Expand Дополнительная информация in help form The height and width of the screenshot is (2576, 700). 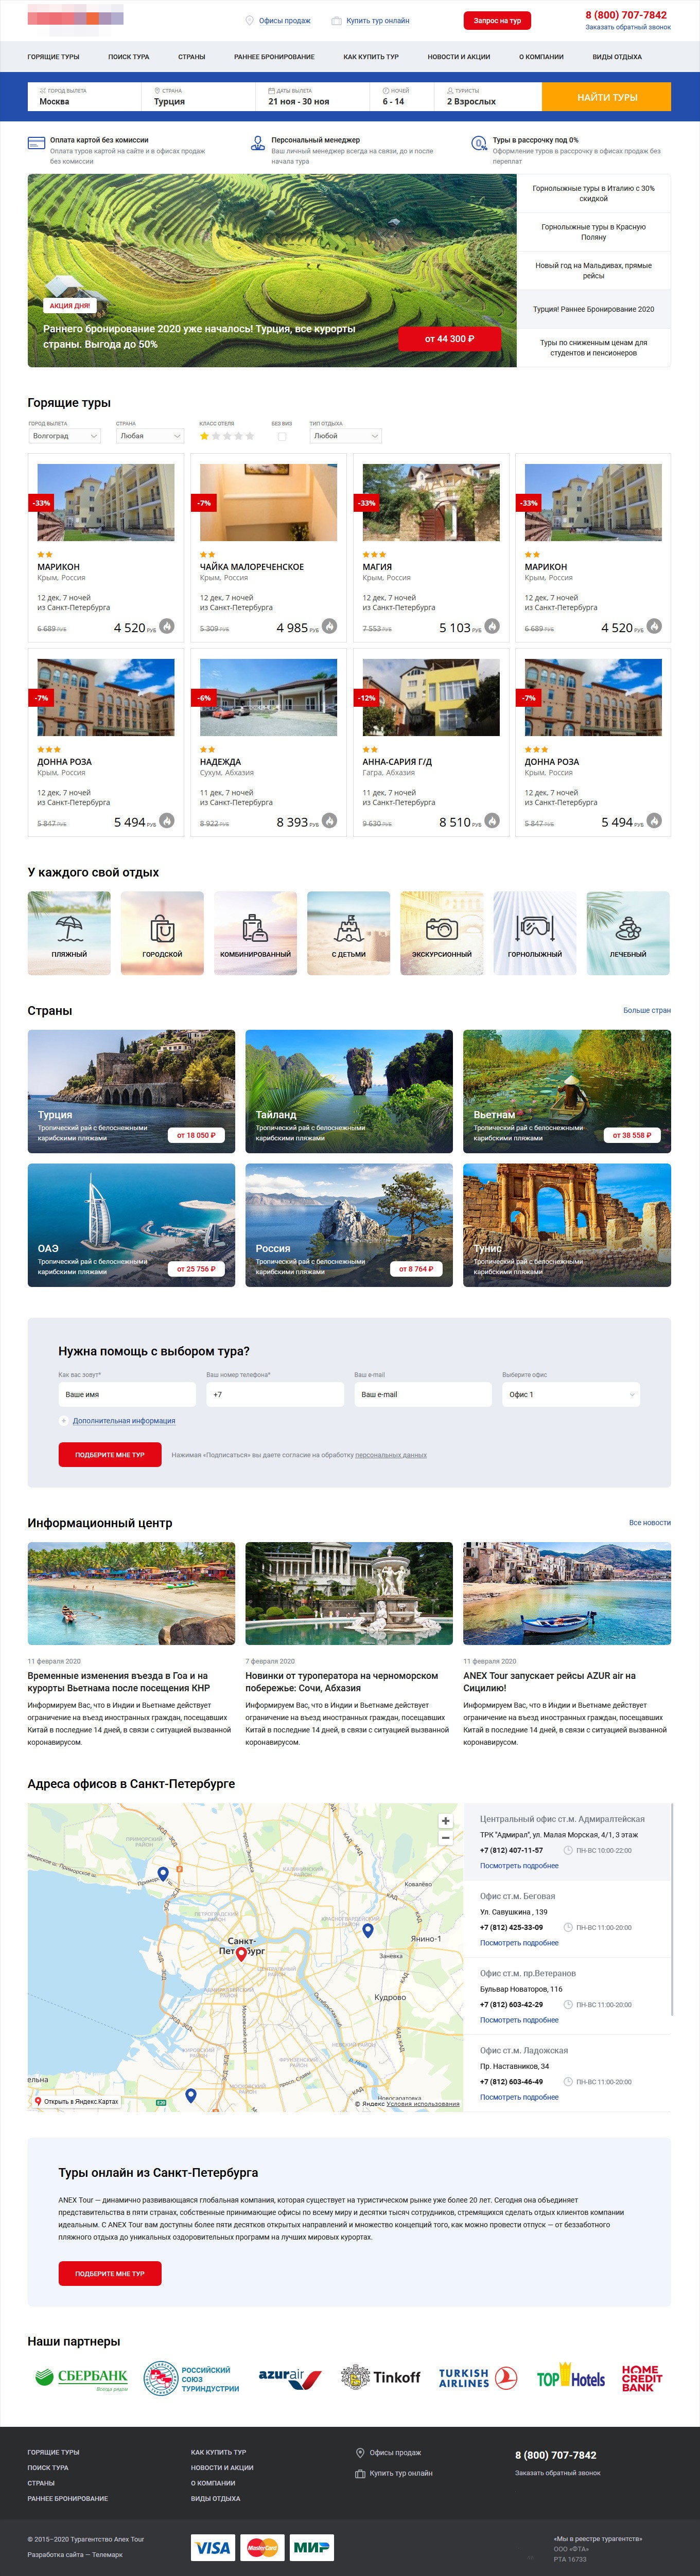coord(123,1421)
